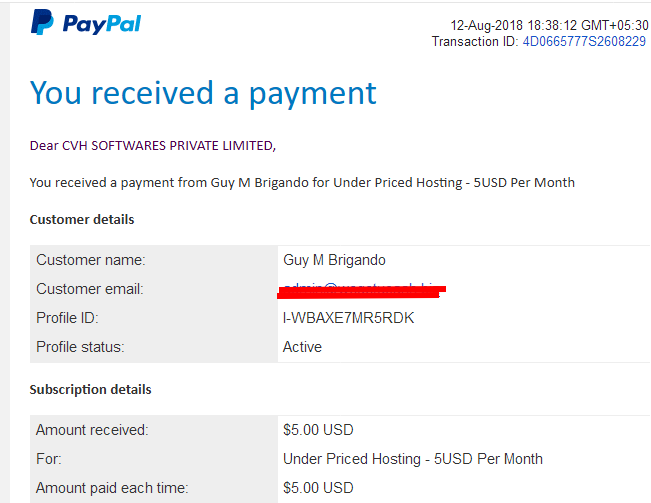Click the payment description sentence from Guy M Brigando
The width and height of the screenshot is (651, 503).
point(302,183)
